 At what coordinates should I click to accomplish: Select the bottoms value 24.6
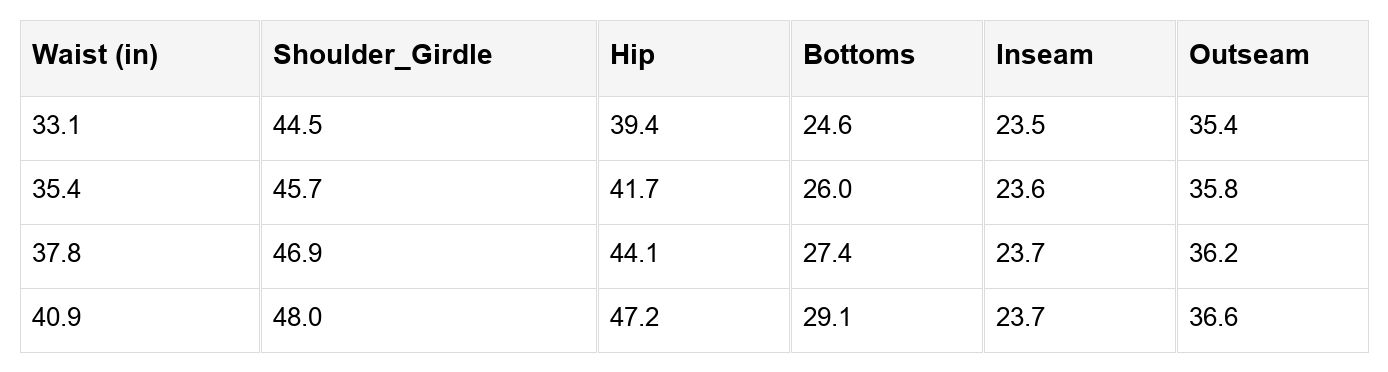click(887, 128)
